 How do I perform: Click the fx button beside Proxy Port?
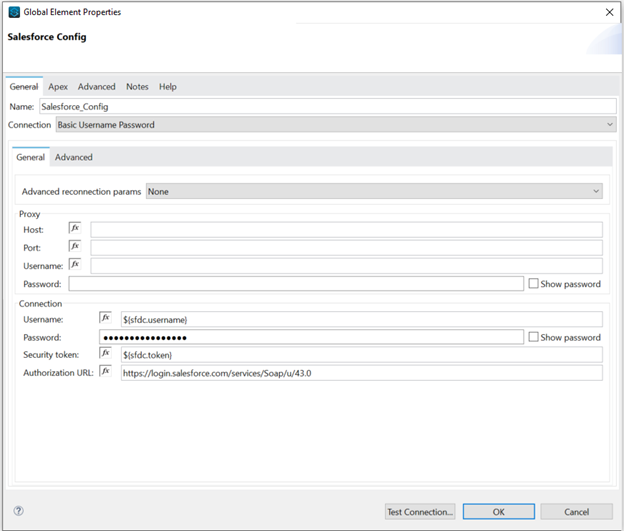coord(75,247)
